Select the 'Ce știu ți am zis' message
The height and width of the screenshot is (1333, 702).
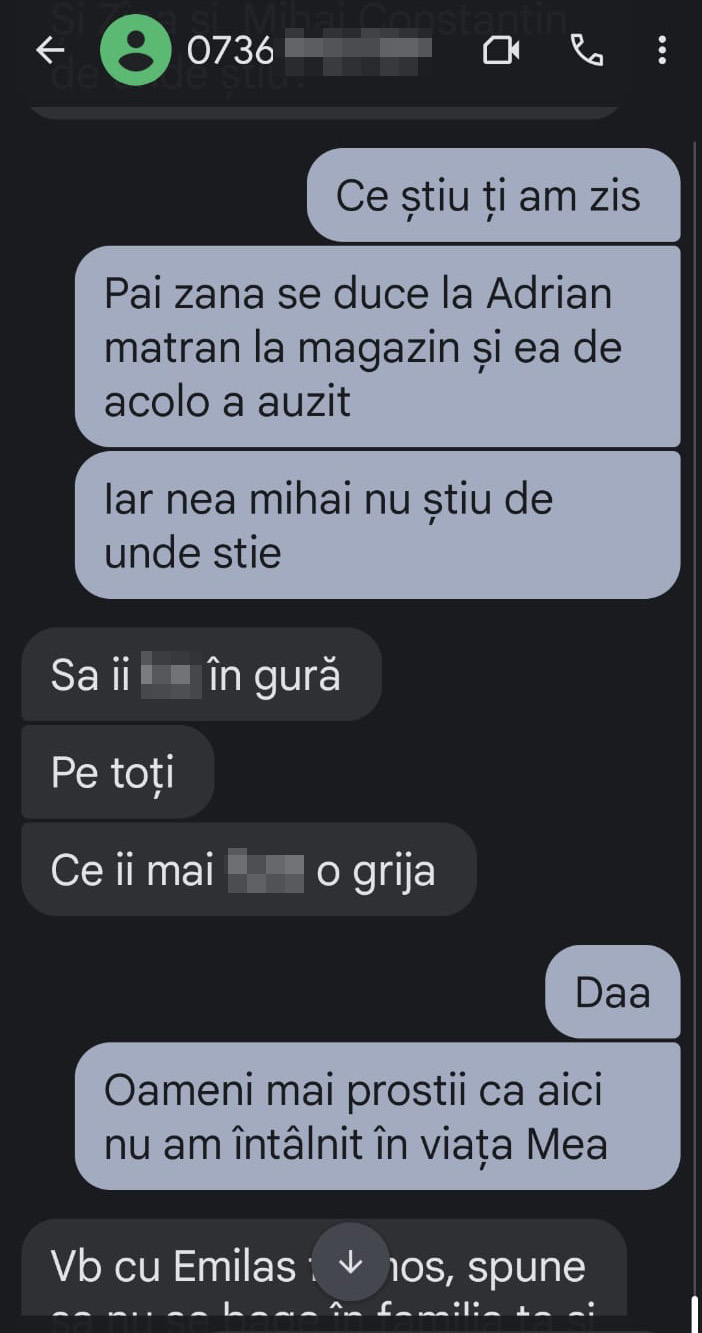coord(493,195)
